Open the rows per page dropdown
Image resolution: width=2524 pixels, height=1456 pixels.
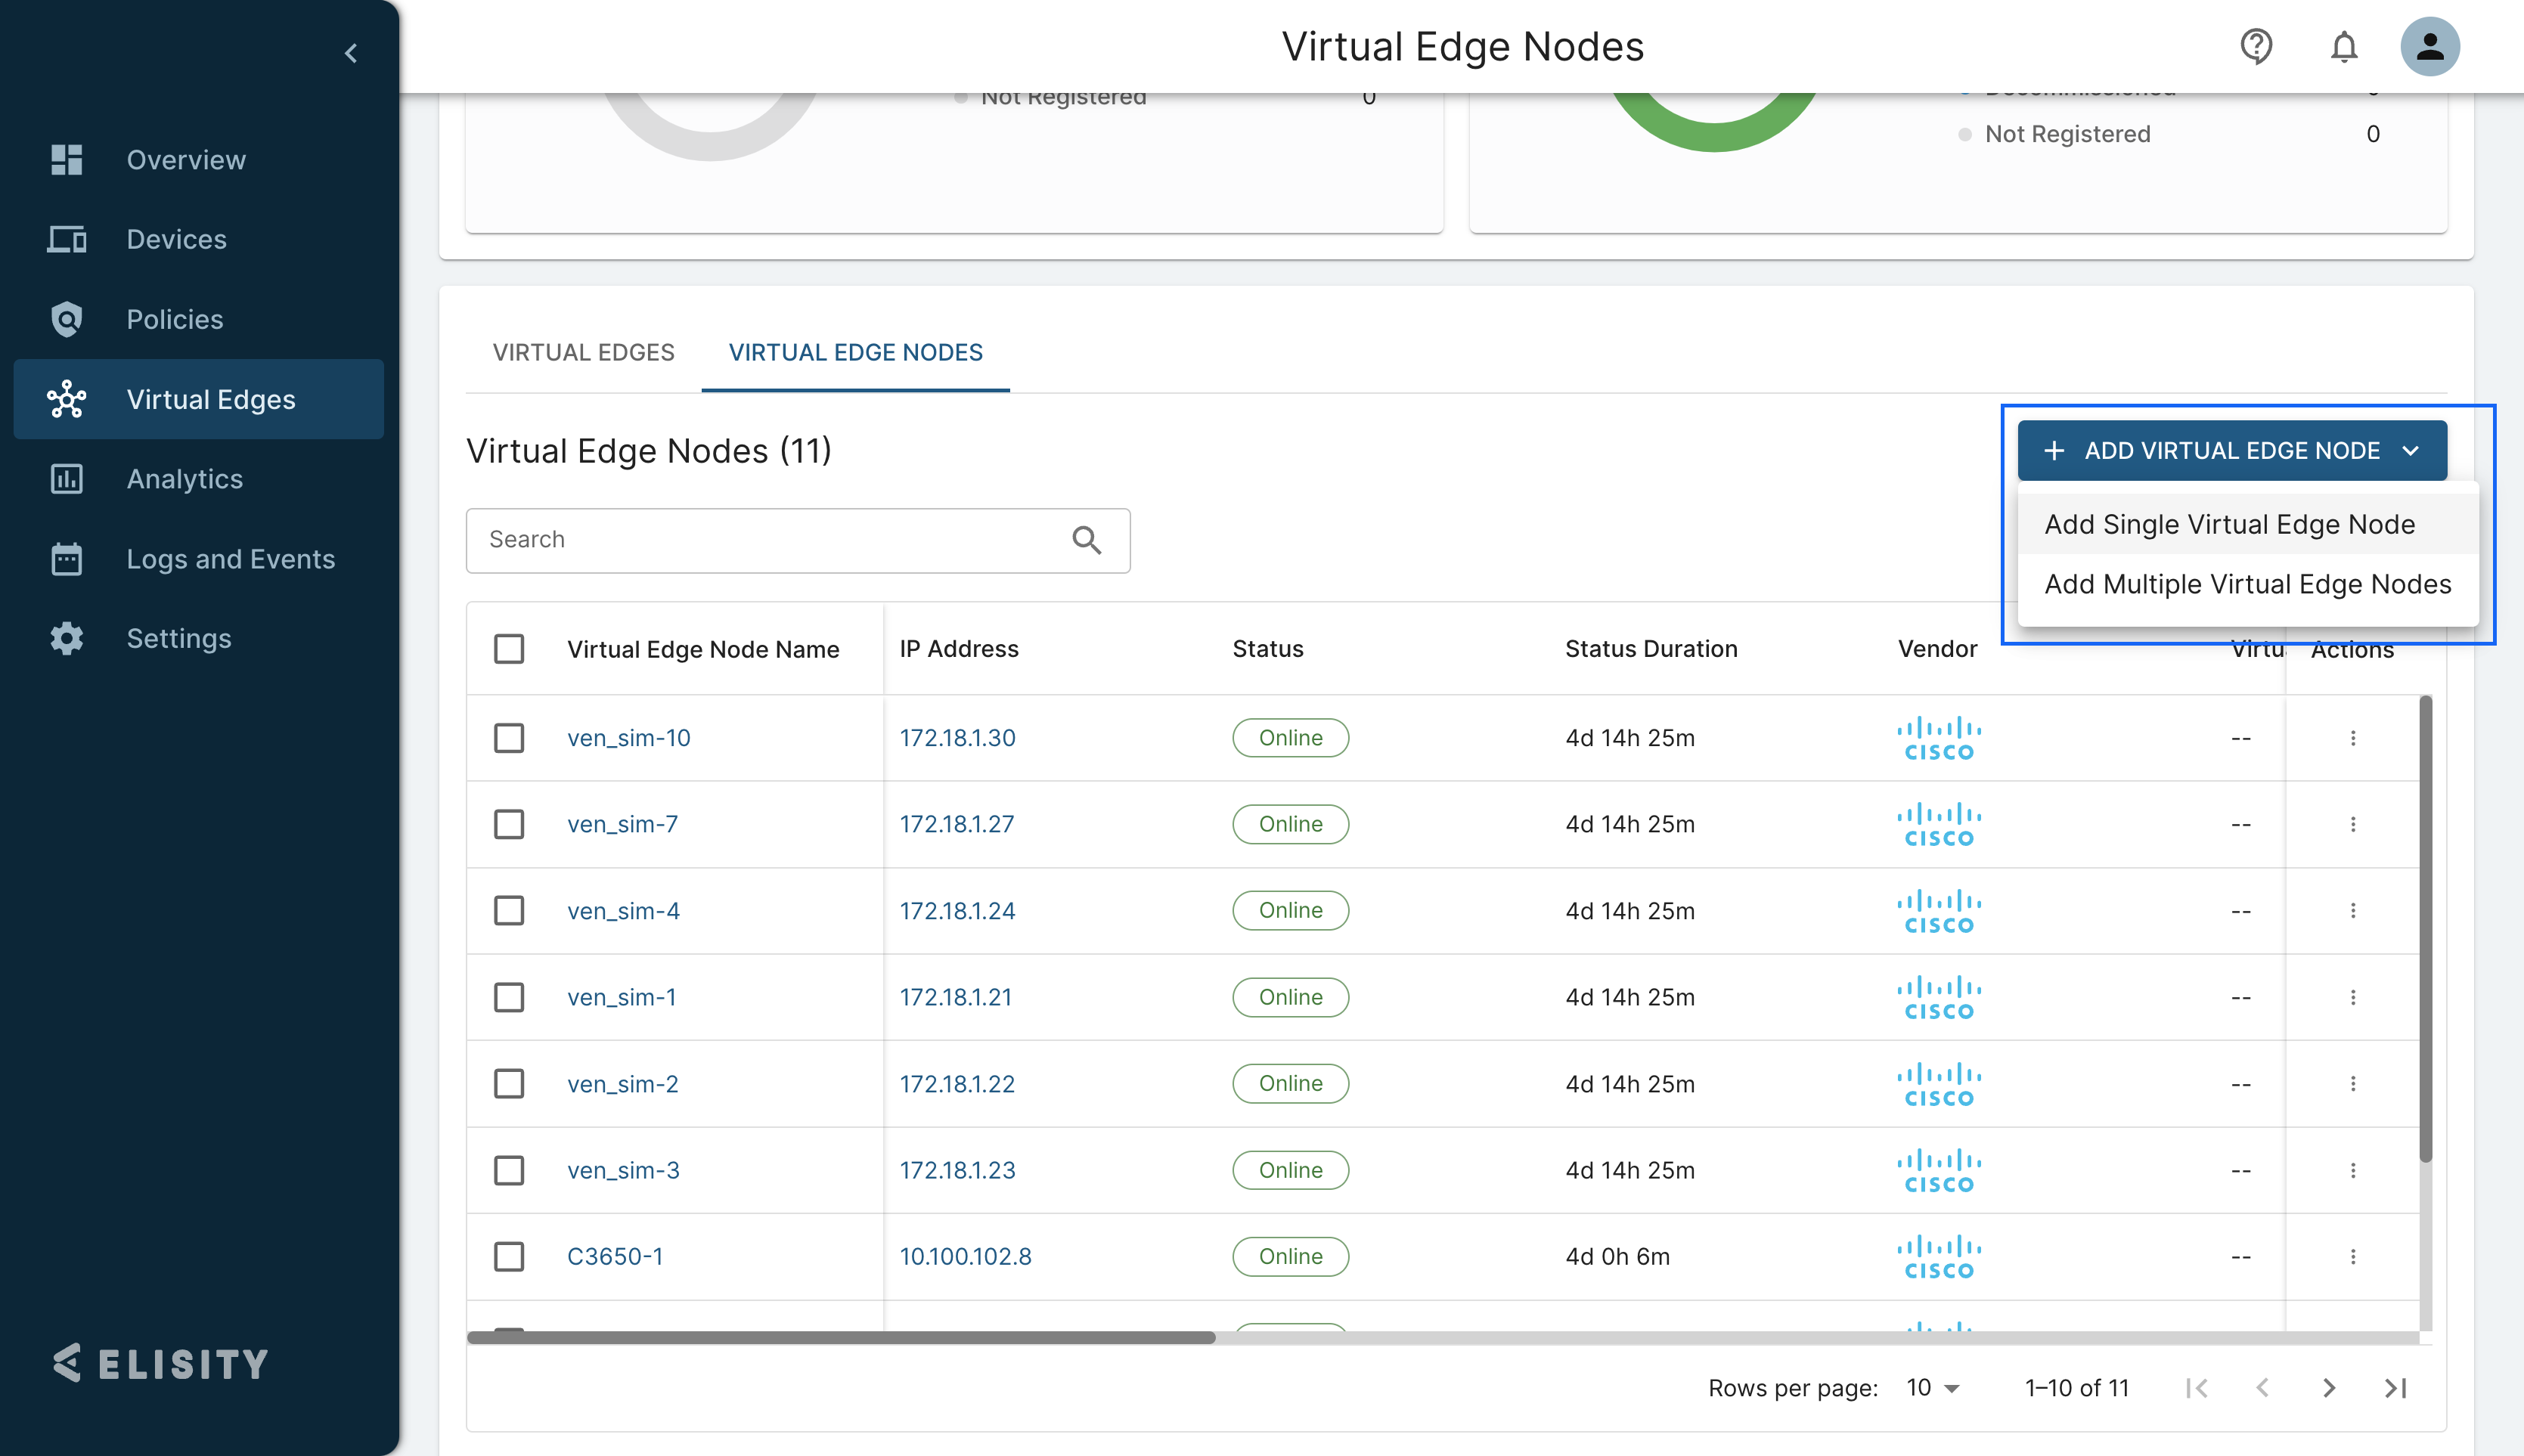pyautogui.click(x=1932, y=1388)
